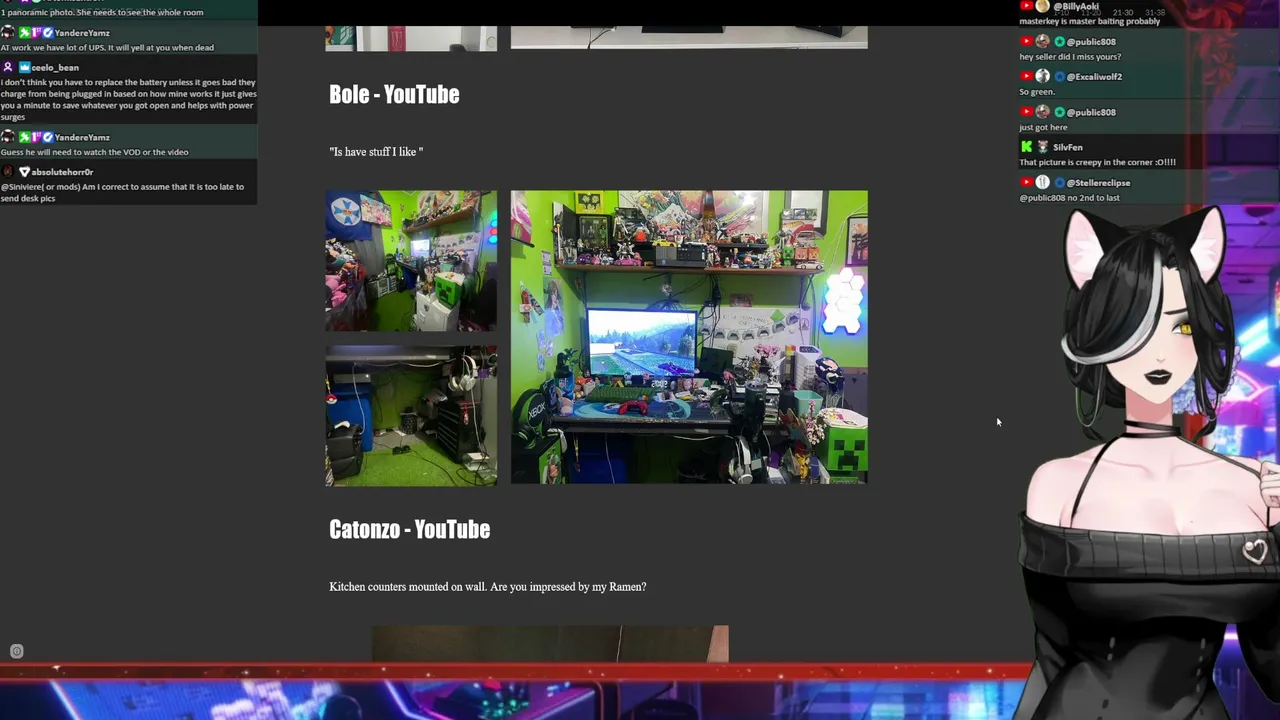
Task: Open absolutehorr0r's dark avatar
Action: [8, 172]
